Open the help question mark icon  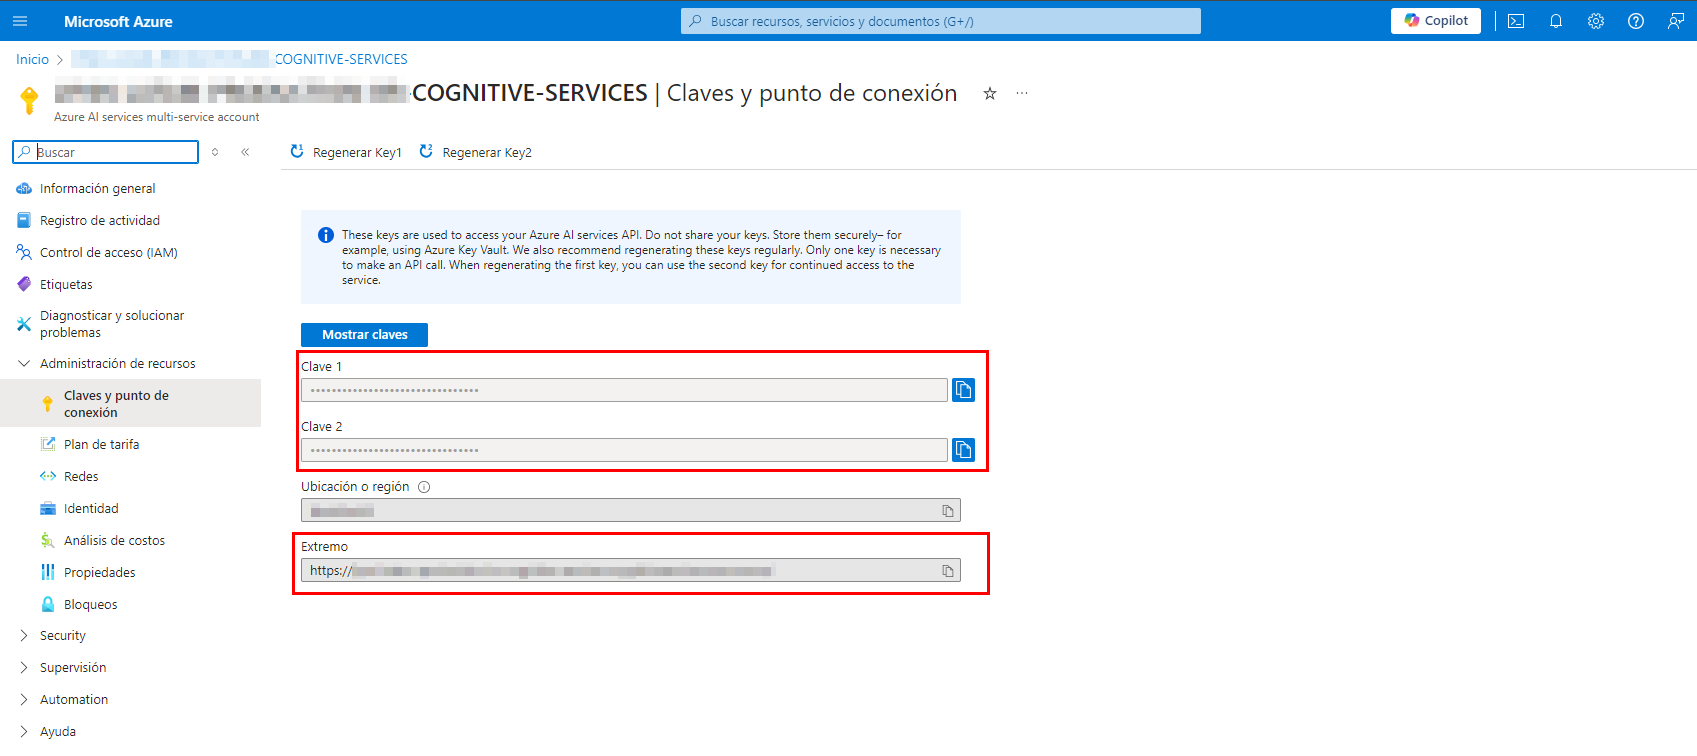point(1636,21)
